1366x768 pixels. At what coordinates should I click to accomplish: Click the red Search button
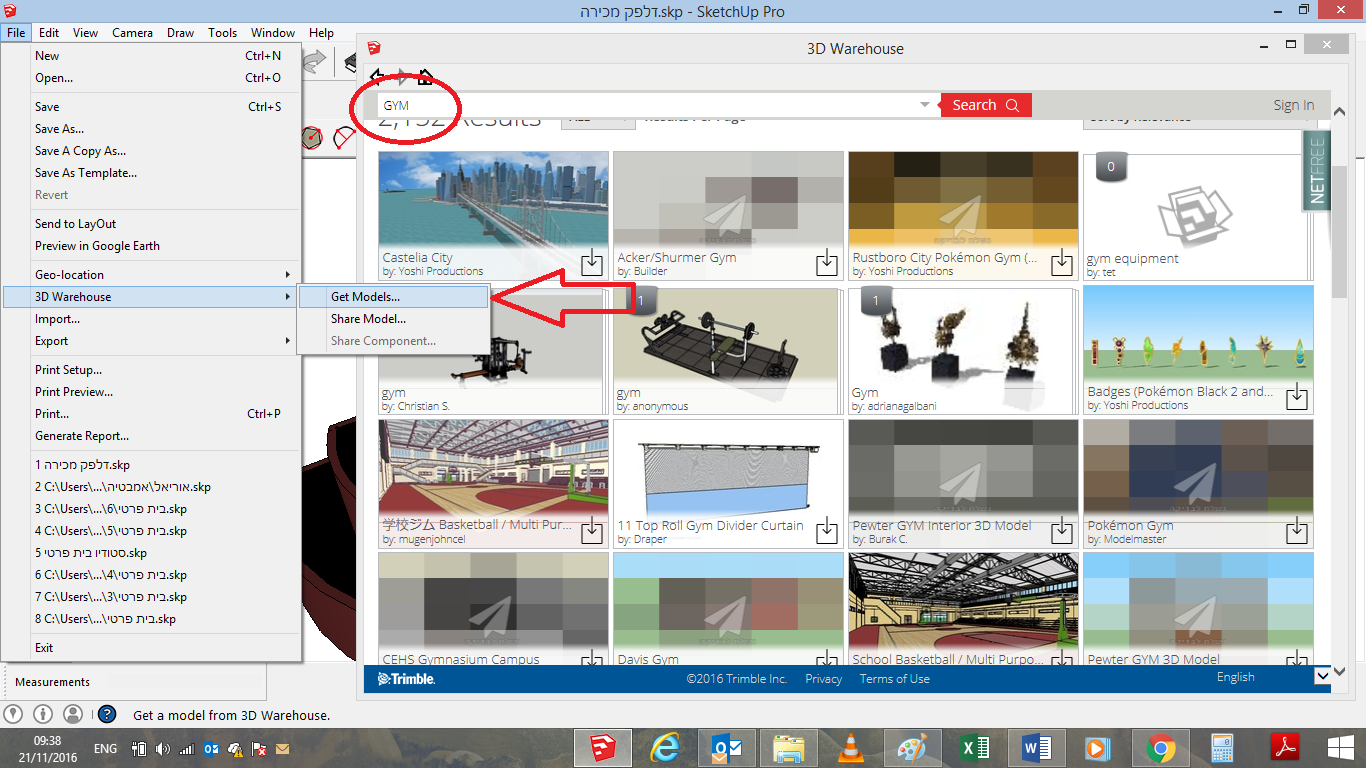tap(985, 105)
